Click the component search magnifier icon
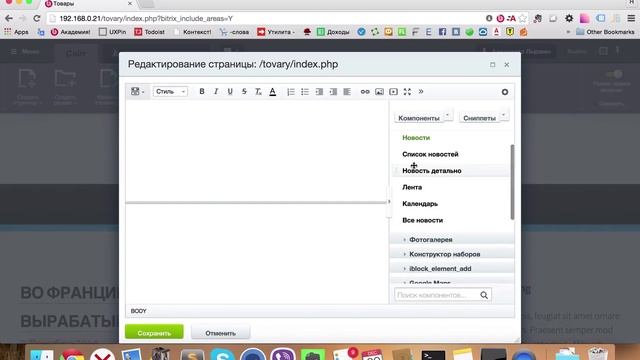Image resolution: width=640 pixels, height=360 pixels. point(484,295)
